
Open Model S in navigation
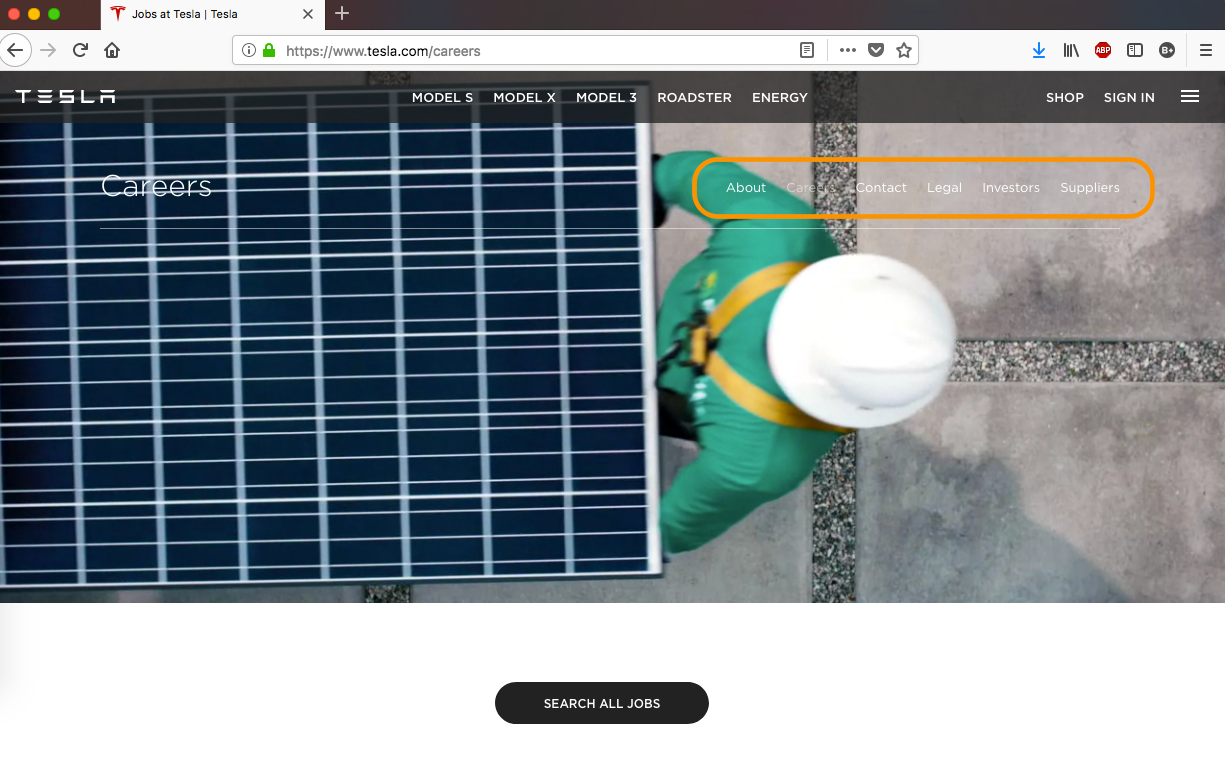[x=442, y=98]
